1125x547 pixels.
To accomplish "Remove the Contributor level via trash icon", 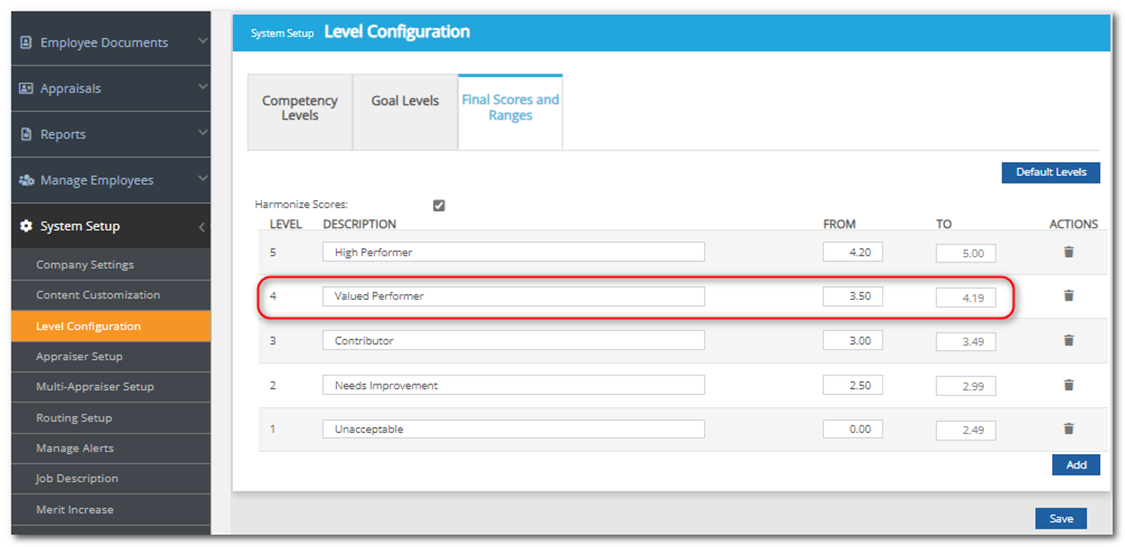I will 1068,340.
